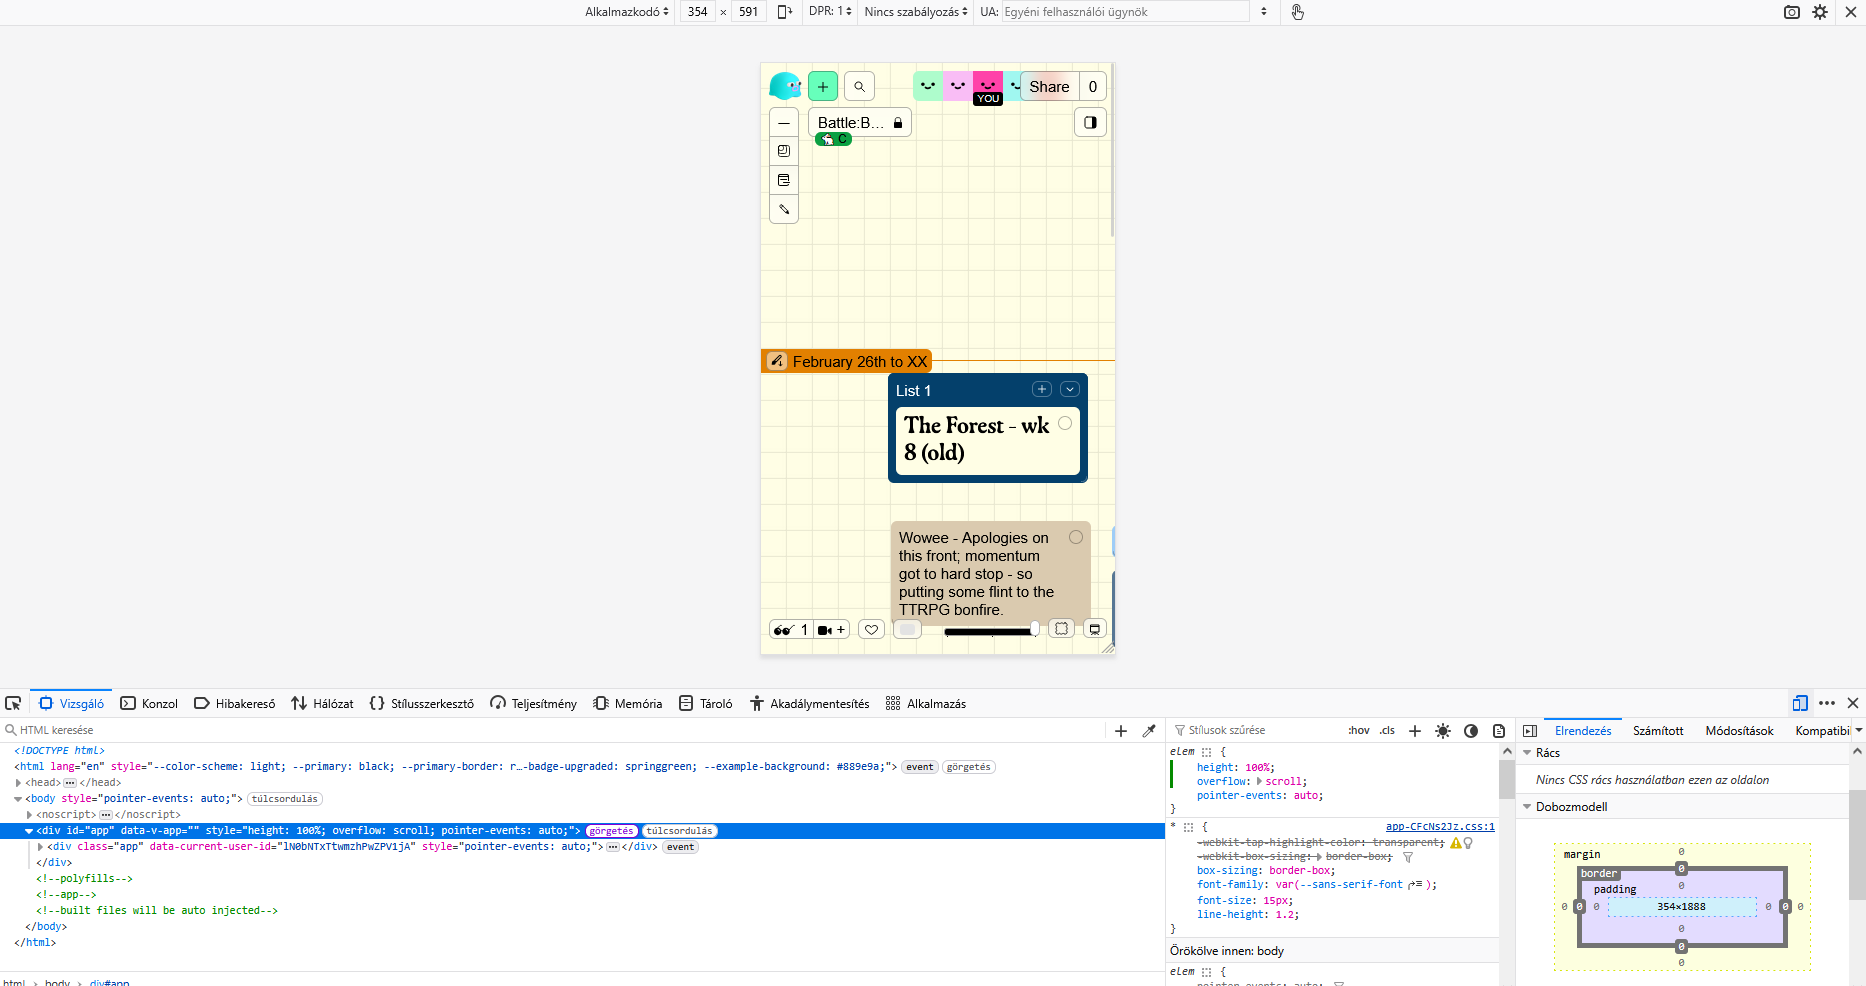The image size is (1866, 986).
Task: Switch to the Konzol tab
Action: [x=149, y=704]
